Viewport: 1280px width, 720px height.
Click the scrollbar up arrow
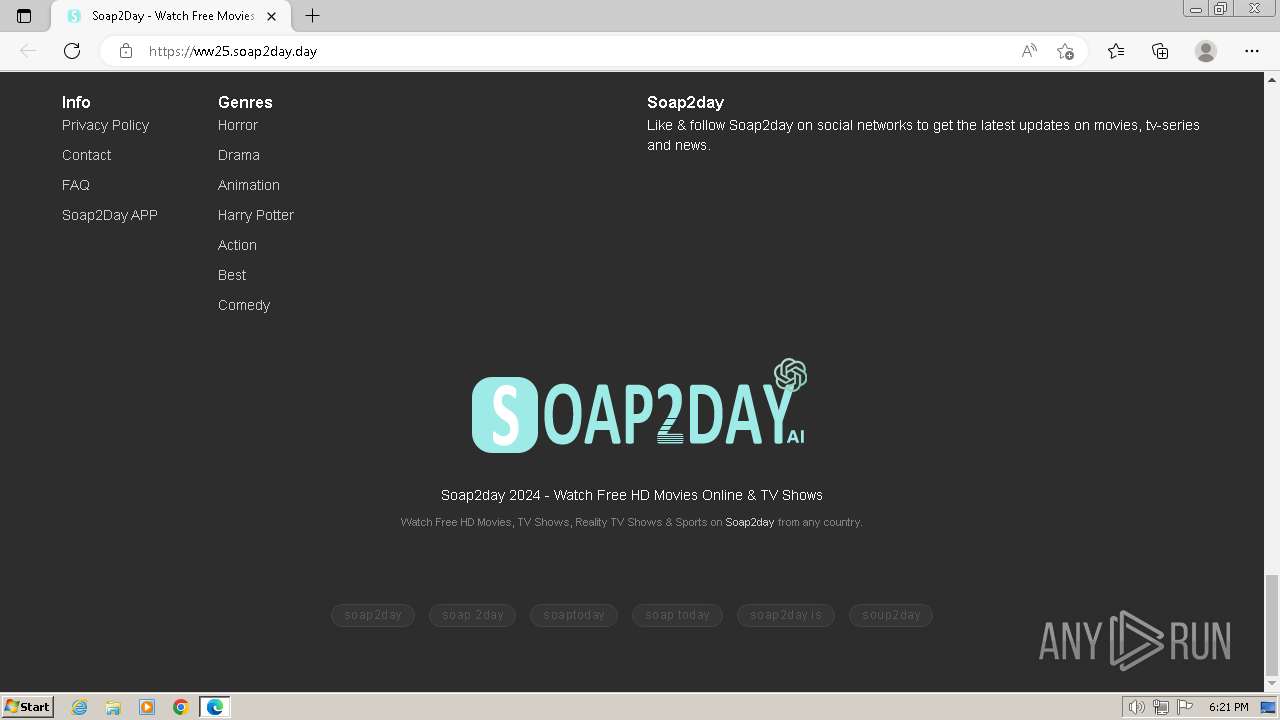[x=1272, y=79]
